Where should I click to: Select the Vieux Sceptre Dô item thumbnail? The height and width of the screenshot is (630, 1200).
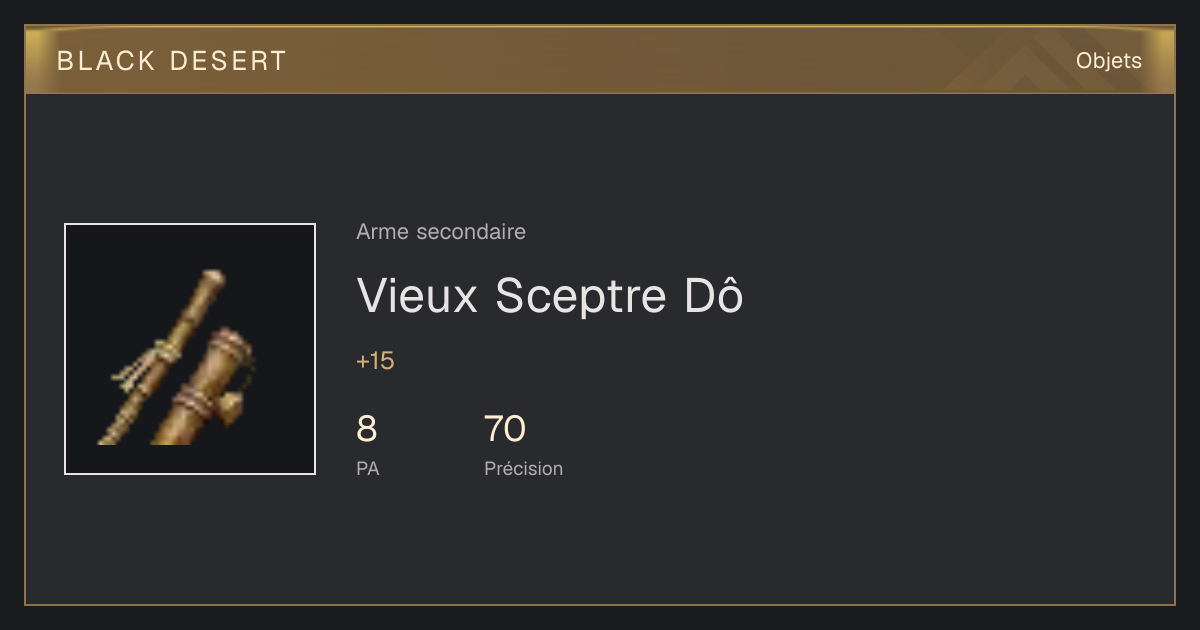(190, 349)
